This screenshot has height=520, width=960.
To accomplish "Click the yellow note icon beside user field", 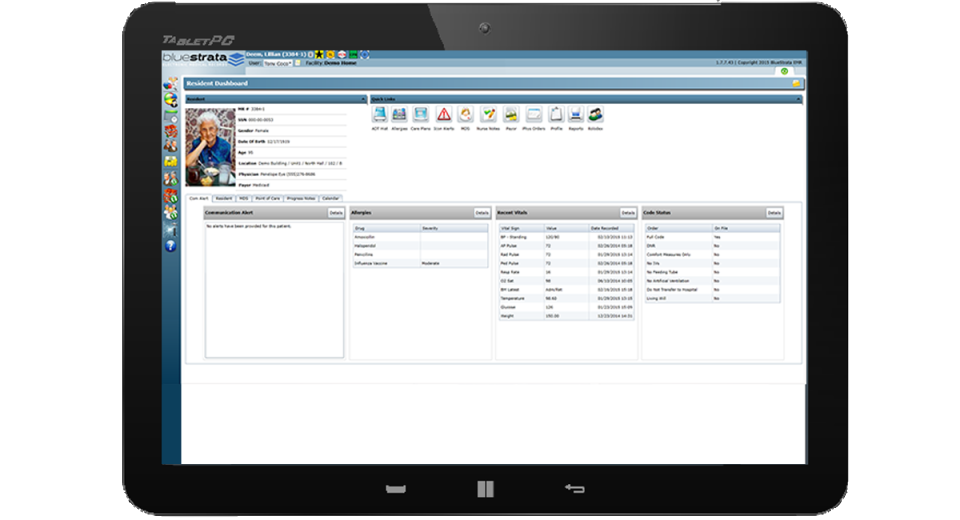I will click(x=298, y=63).
